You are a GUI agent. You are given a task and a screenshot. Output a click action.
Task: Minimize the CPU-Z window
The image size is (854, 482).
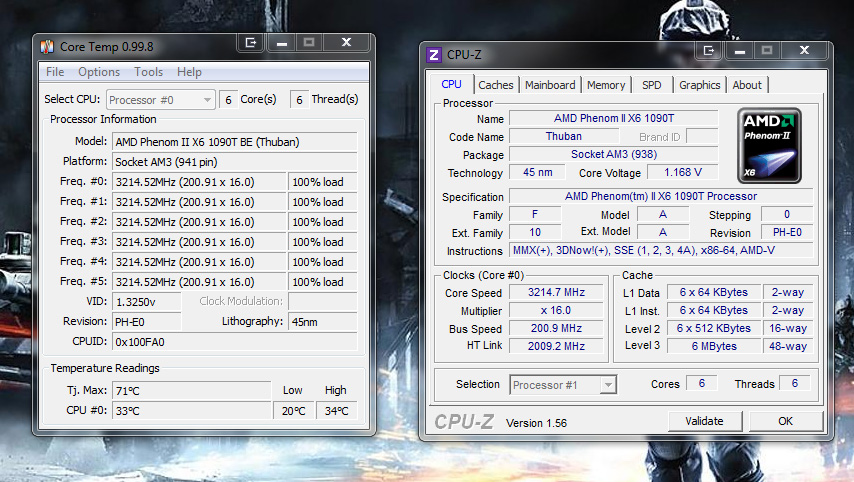(x=740, y=50)
